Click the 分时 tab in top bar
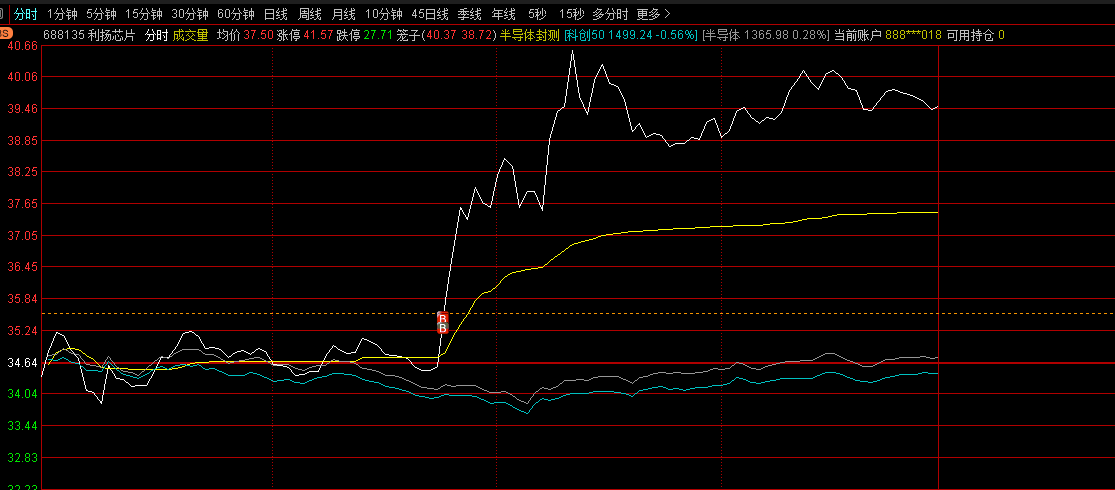 coord(25,14)
